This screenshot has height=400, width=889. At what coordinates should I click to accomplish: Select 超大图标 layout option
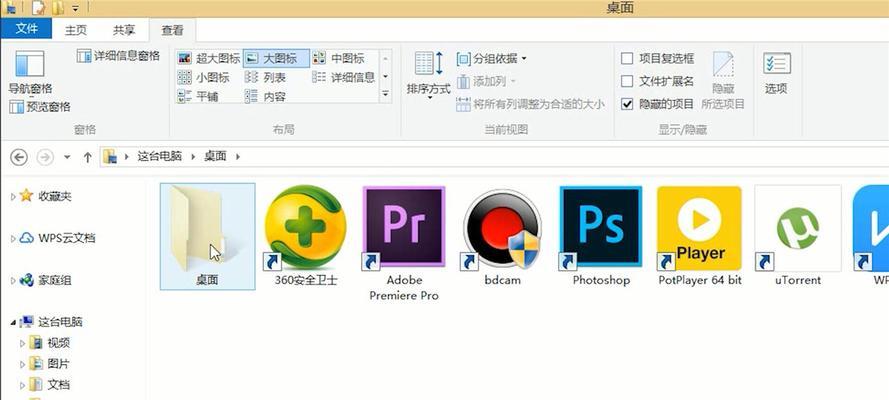pos(209,58)
